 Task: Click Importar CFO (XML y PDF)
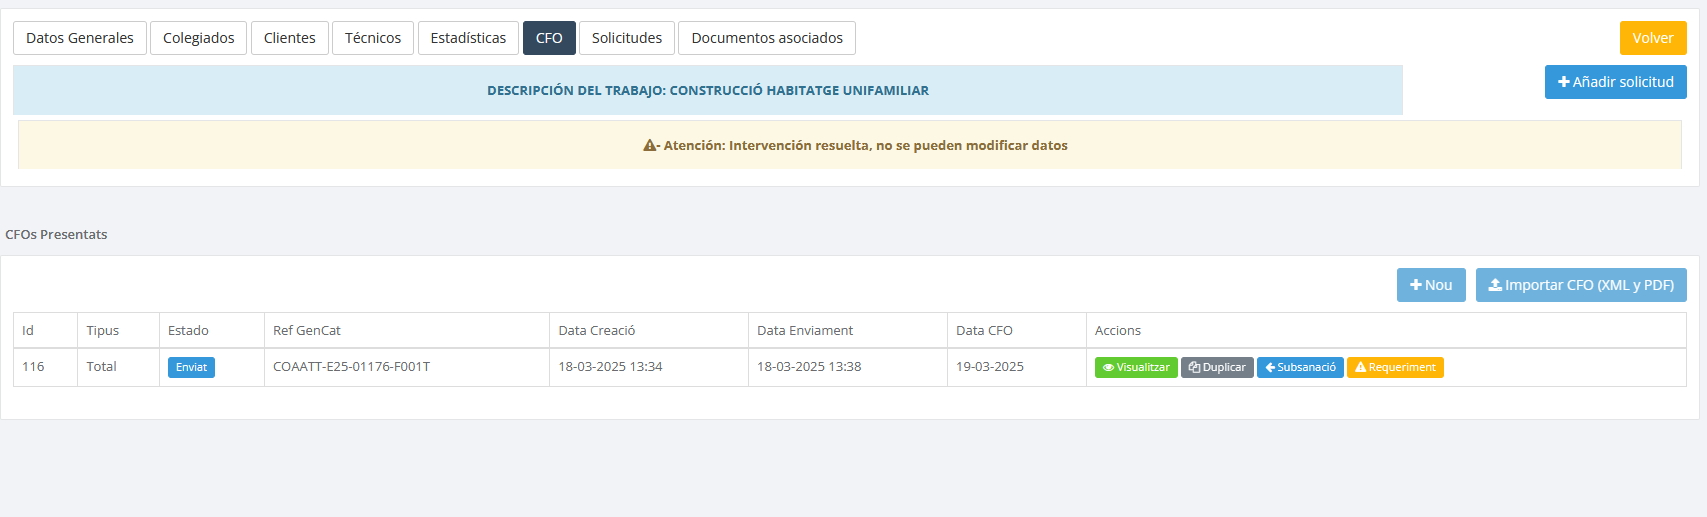point(1580,285)
